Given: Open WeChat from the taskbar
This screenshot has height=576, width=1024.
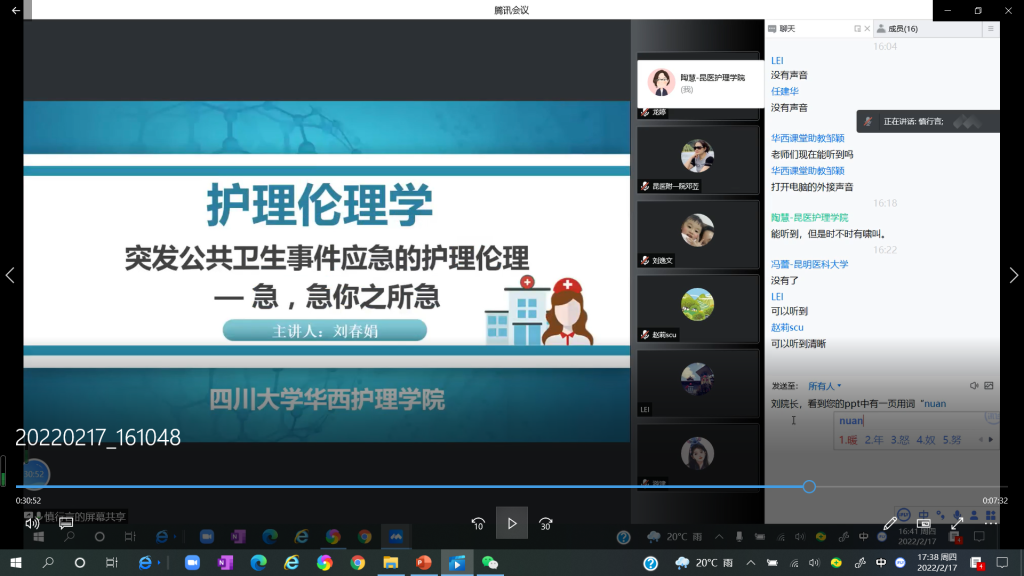Looking at the screenshot, I should pos(489,563).
